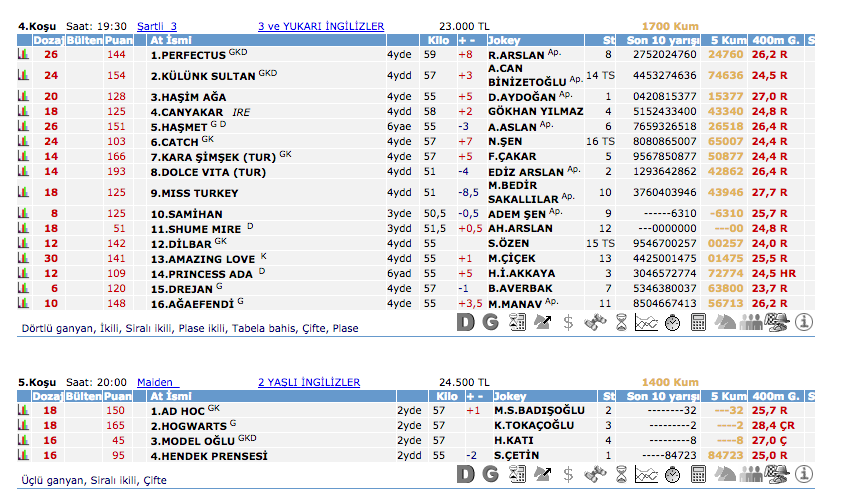Click the people group icon in race 5

pos(751,474)
